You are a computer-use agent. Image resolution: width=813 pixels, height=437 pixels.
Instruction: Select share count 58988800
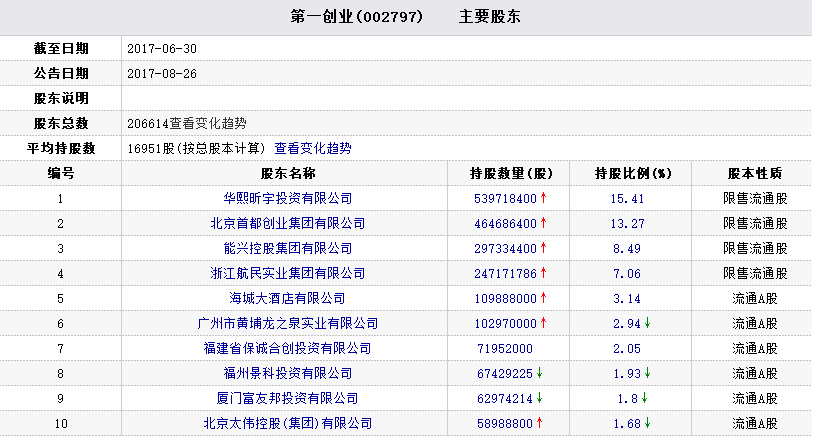point(505,424)
